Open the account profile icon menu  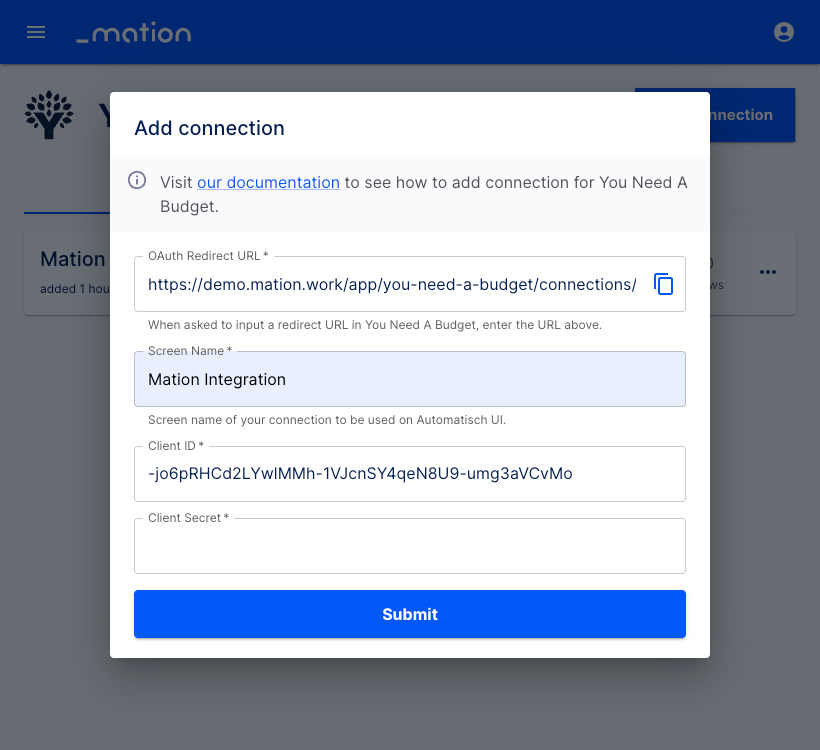pyautogui.click(x=783, y=32)
